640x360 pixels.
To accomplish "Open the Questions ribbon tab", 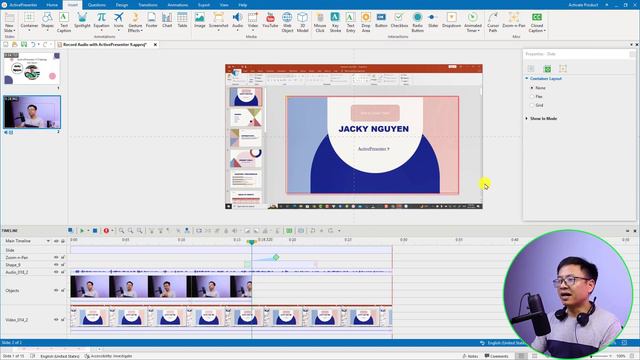I will (x=97, y=5).
